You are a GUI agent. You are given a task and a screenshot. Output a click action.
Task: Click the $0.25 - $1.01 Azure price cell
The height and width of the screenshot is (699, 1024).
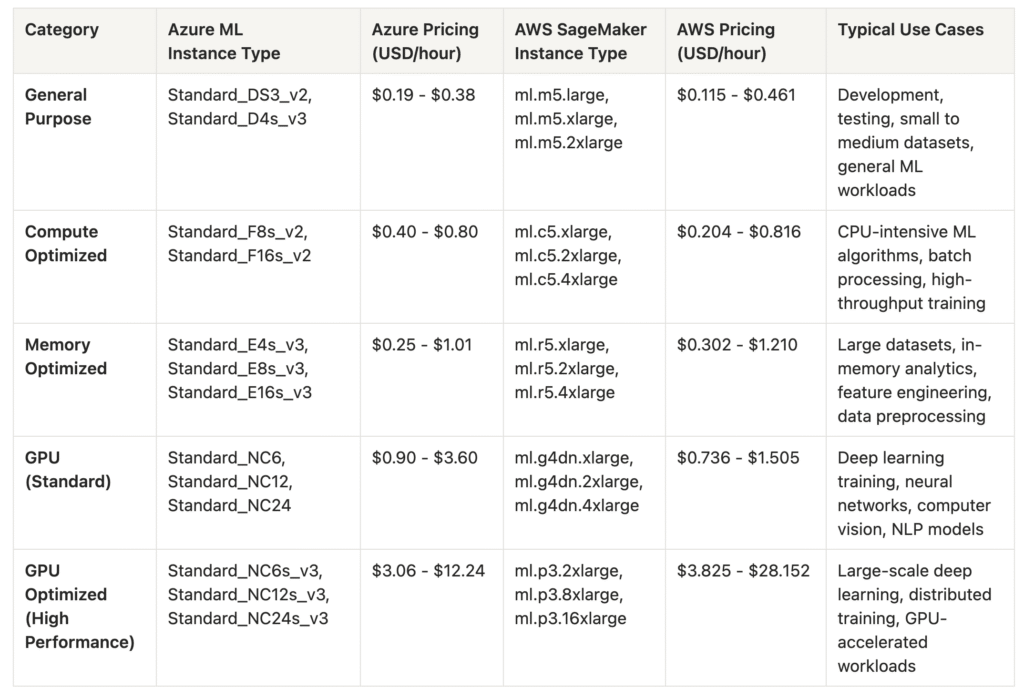point(423,345)
